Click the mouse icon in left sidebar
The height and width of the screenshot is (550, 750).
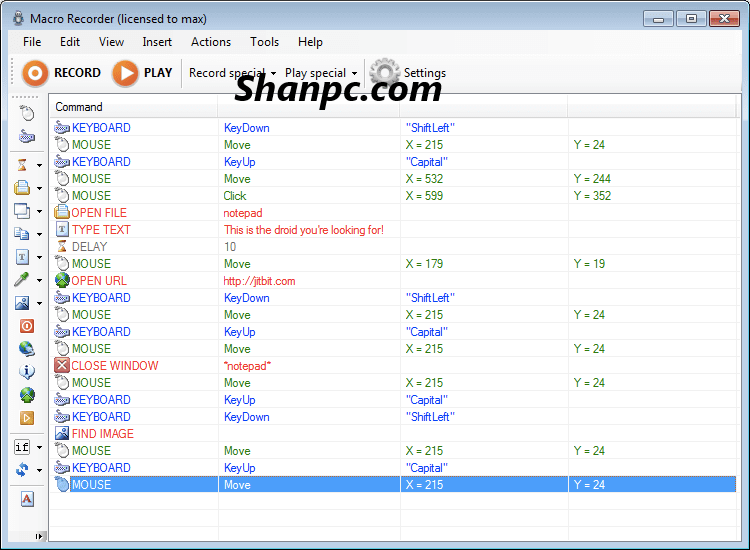click(x=27, y=113)
